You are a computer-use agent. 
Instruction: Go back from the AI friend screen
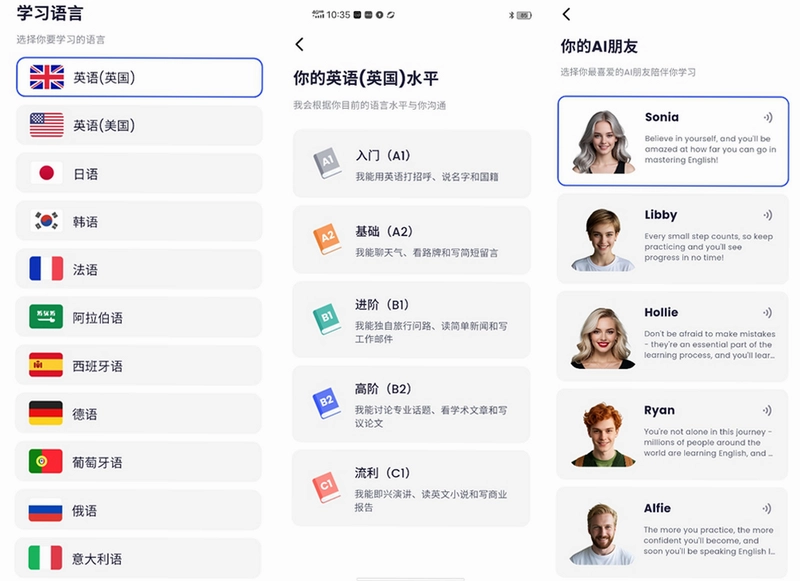566,14
